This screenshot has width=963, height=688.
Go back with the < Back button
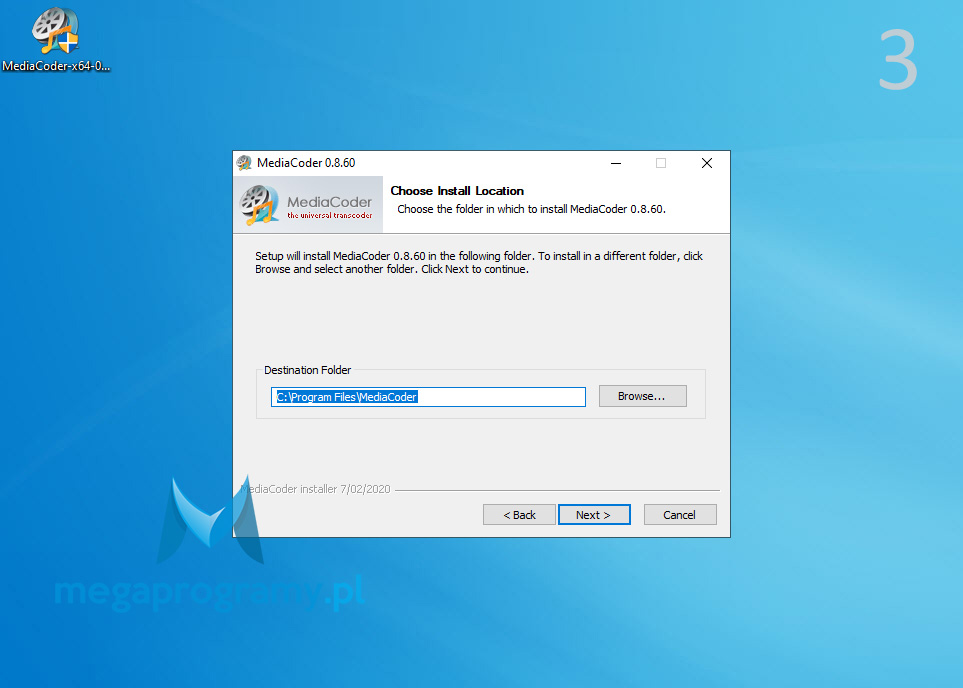point(519,515)
